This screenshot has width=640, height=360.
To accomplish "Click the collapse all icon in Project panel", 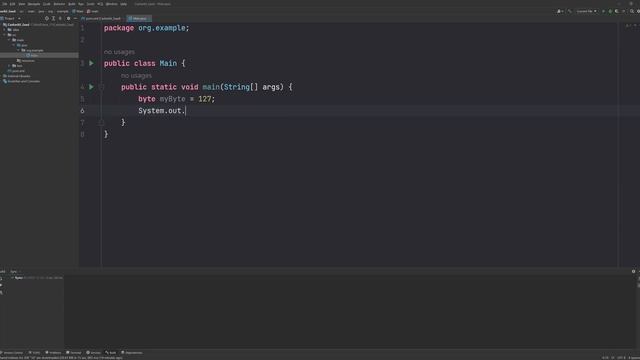I will coord(60,18).
